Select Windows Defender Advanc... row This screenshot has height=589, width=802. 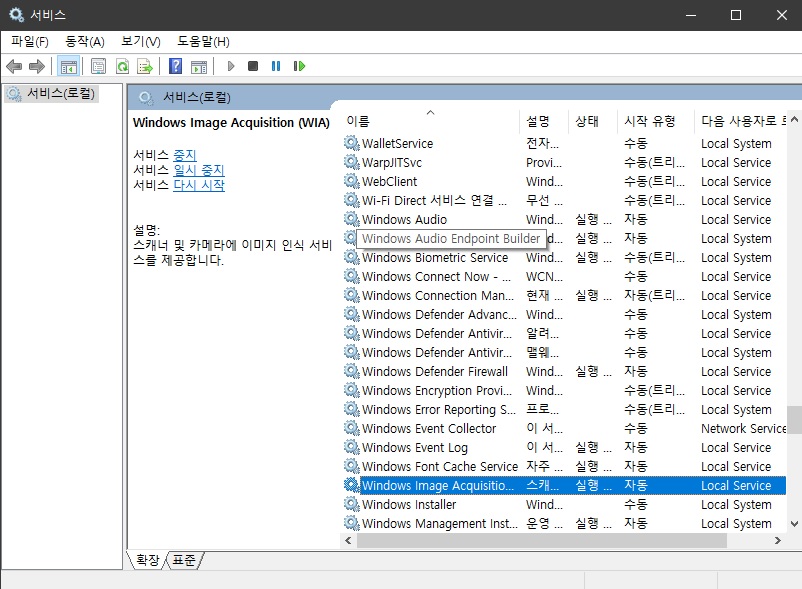click(x=565, y=314)
